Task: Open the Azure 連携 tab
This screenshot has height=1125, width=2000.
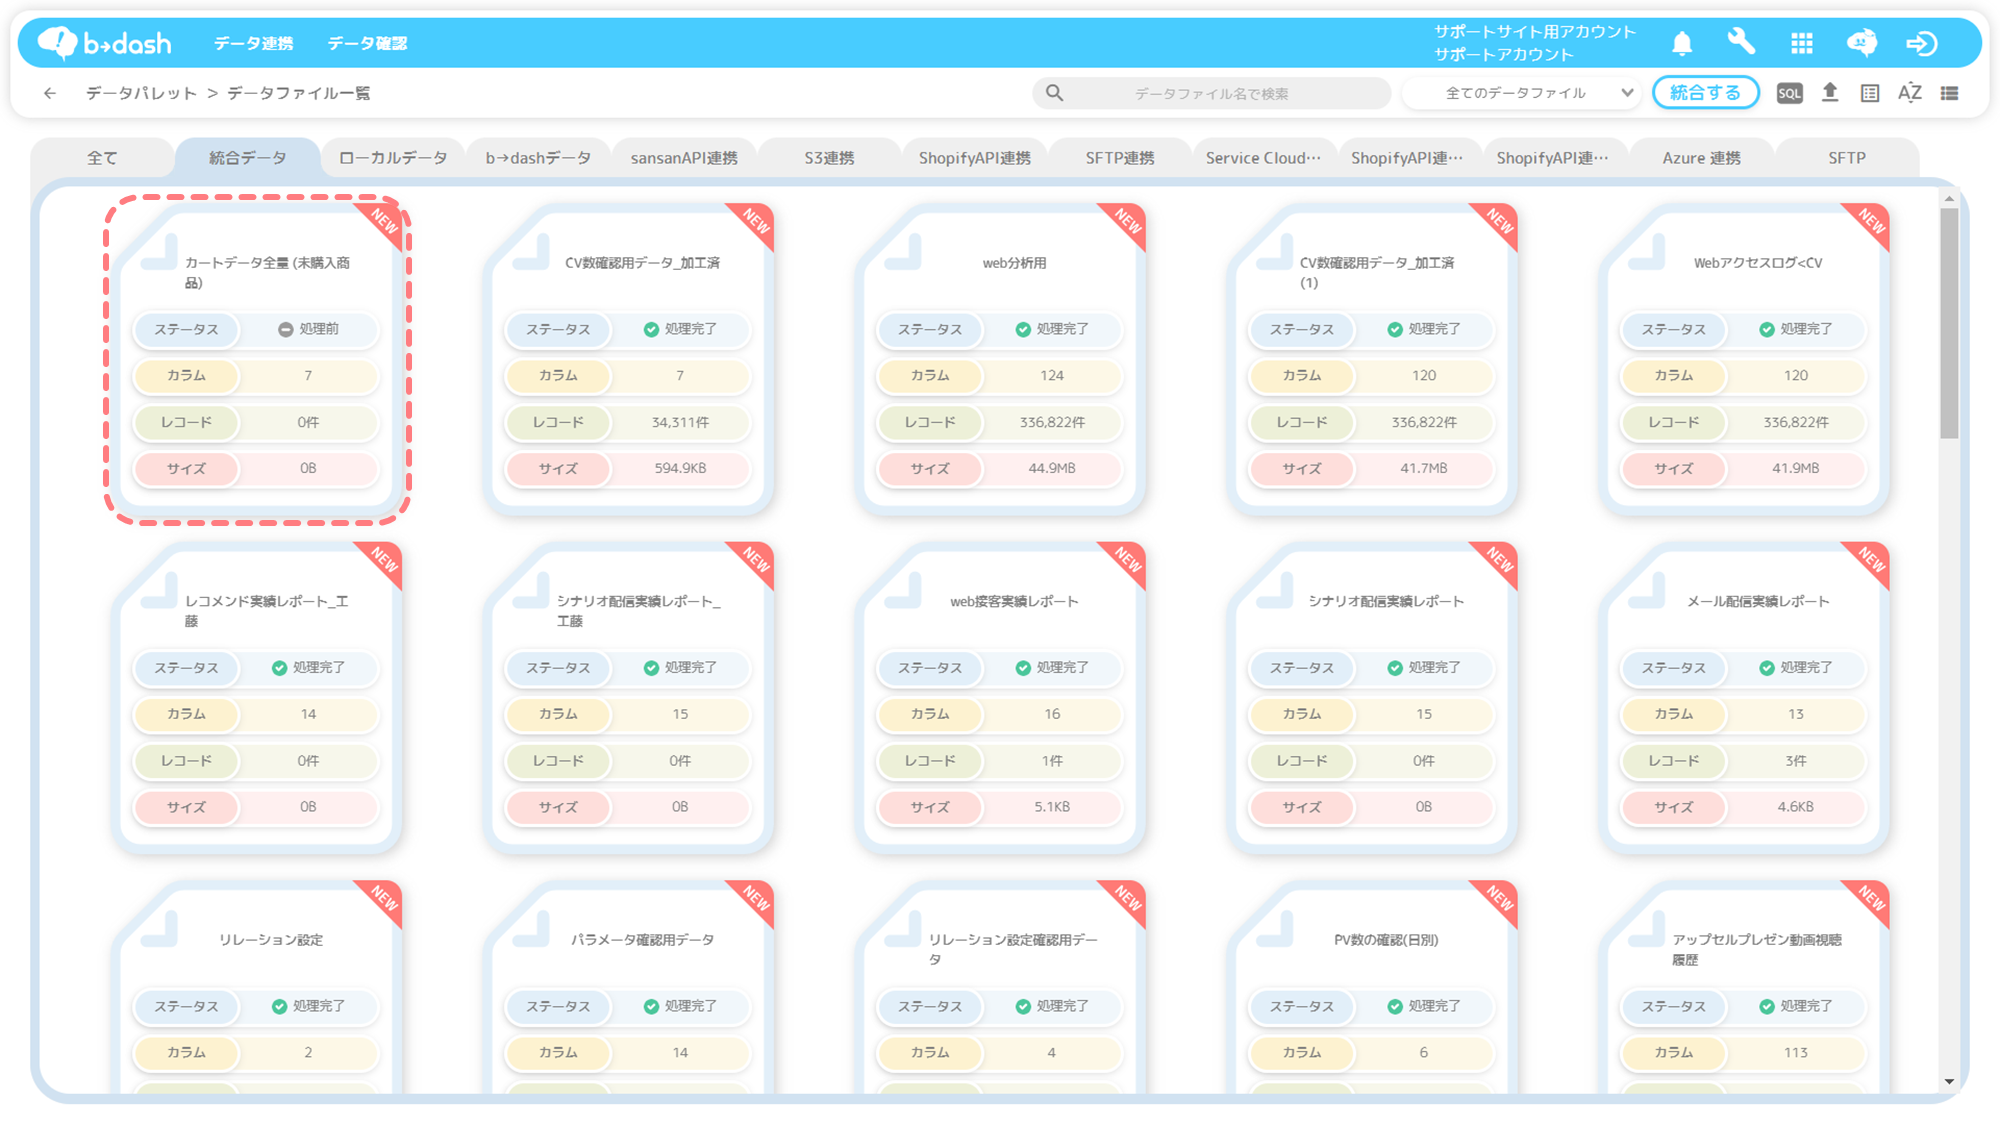Action: click(1701, 158)
